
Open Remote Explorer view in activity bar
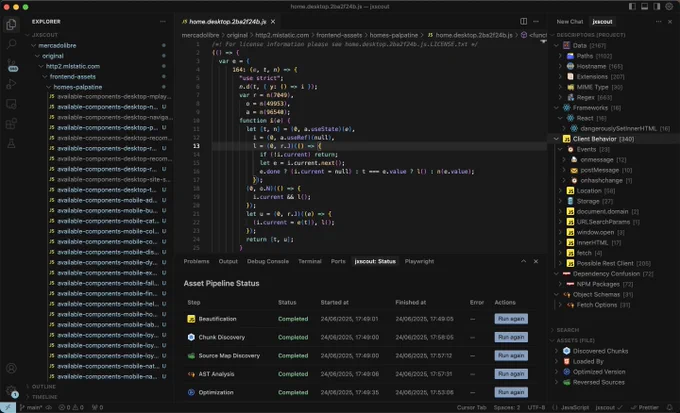point(11,104)
